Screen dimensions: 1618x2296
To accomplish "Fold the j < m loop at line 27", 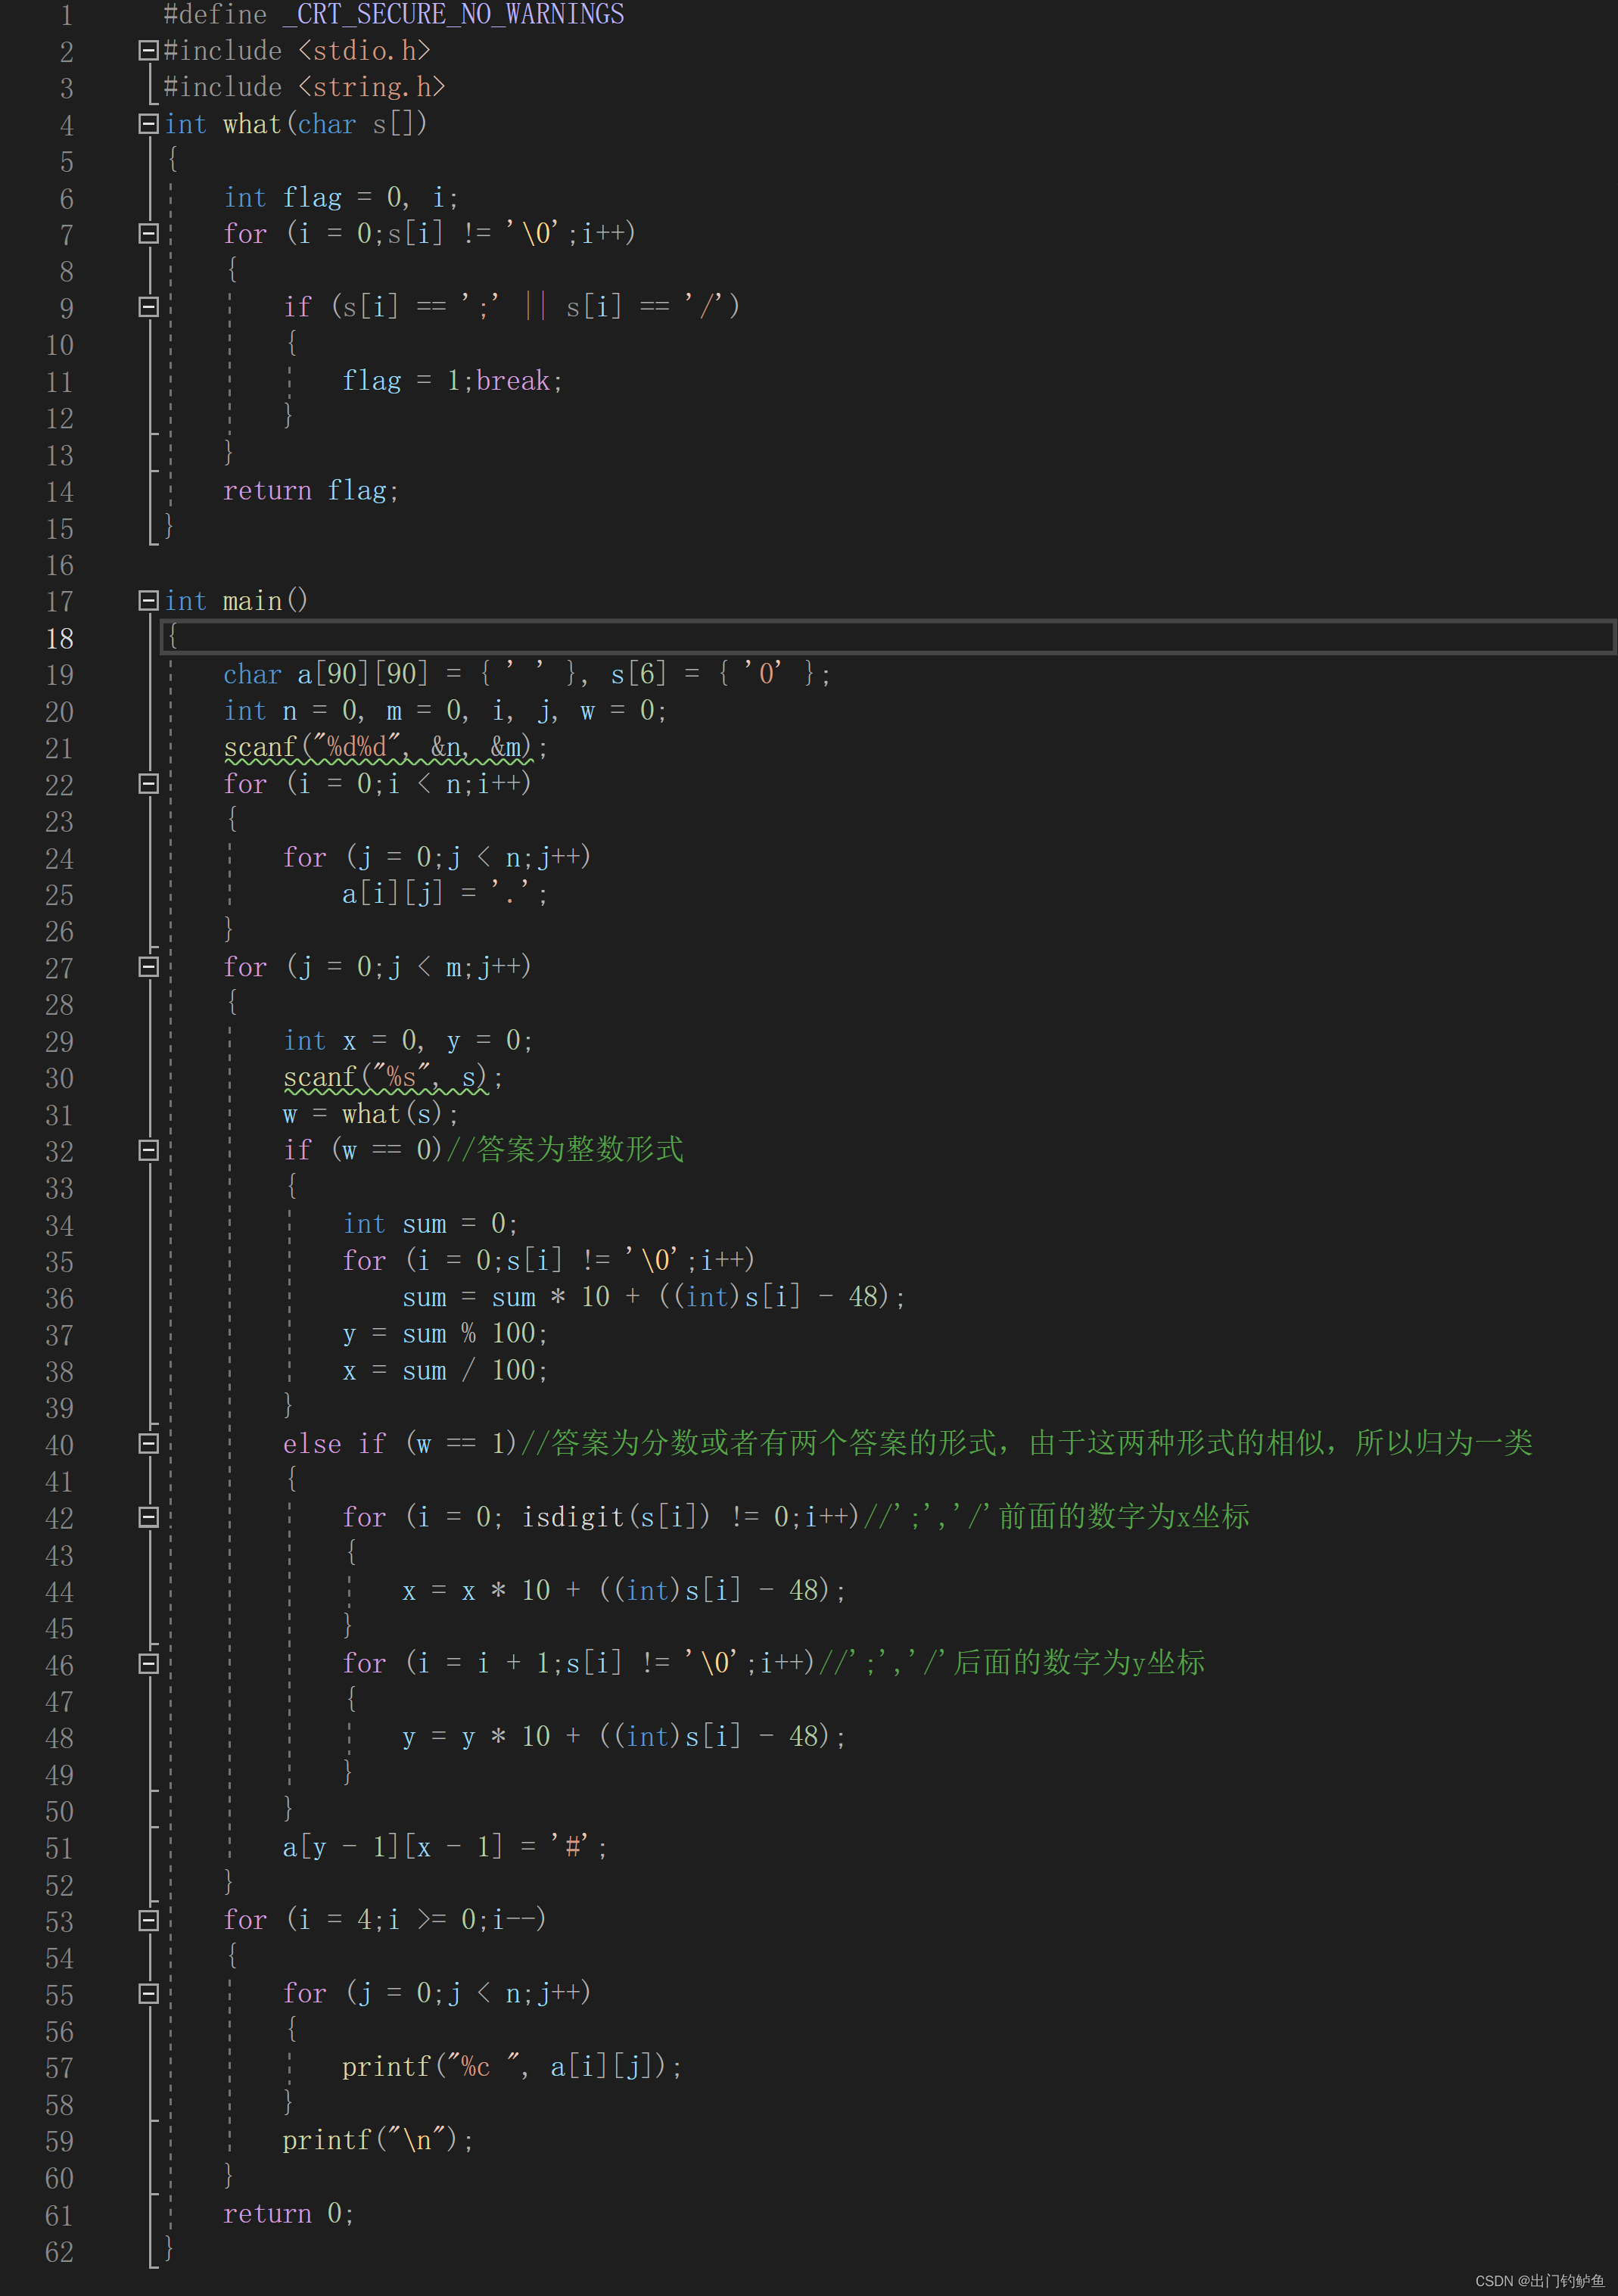I will pyautogui.click(x=148, y=967).
